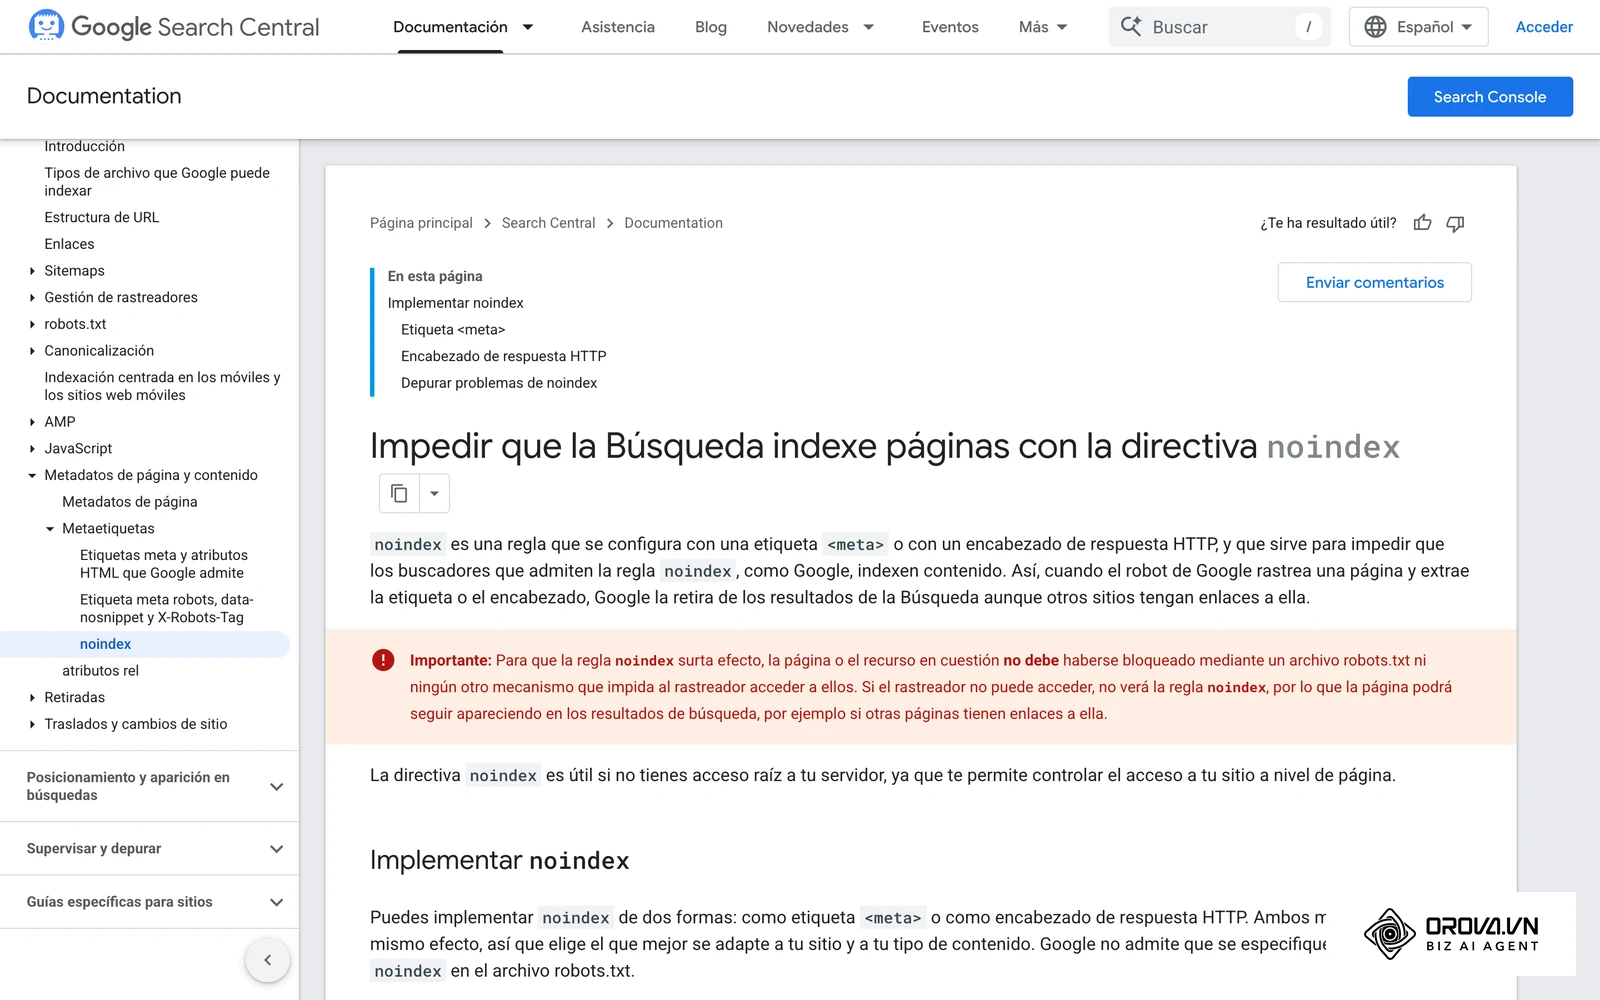The height and width of the screenshot is (1000, 1600).
Task: Expand the AMP sidebar item
Action: tap(32, 422)
